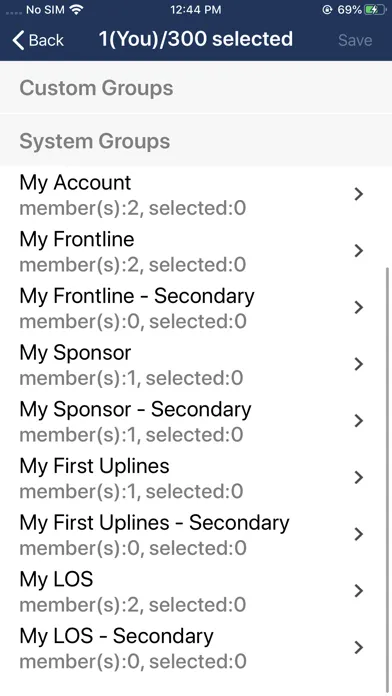Viewport: 392px width, 696px height.
Task: Tap the battery charging icon
Action: (x=375, y=10)
